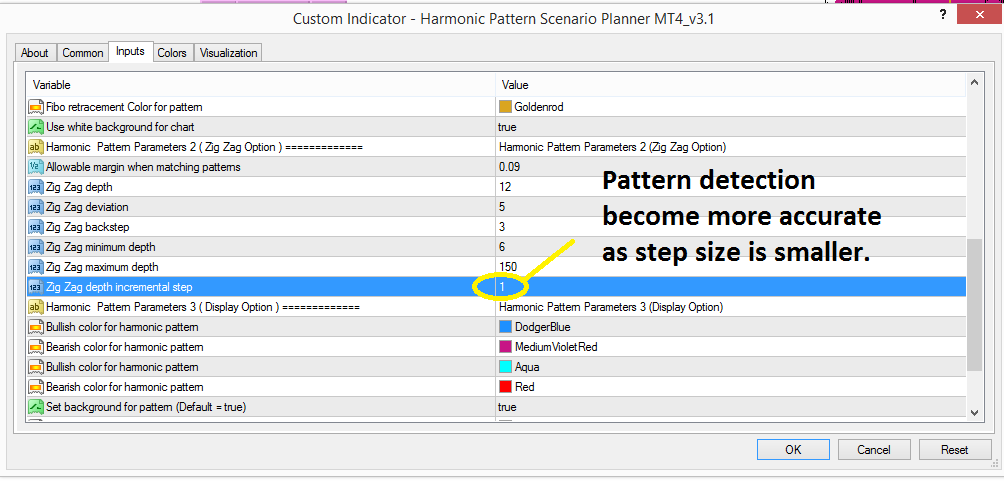
Task: Click the boolean icon for Set background for pattern
Action: (36, 407)
